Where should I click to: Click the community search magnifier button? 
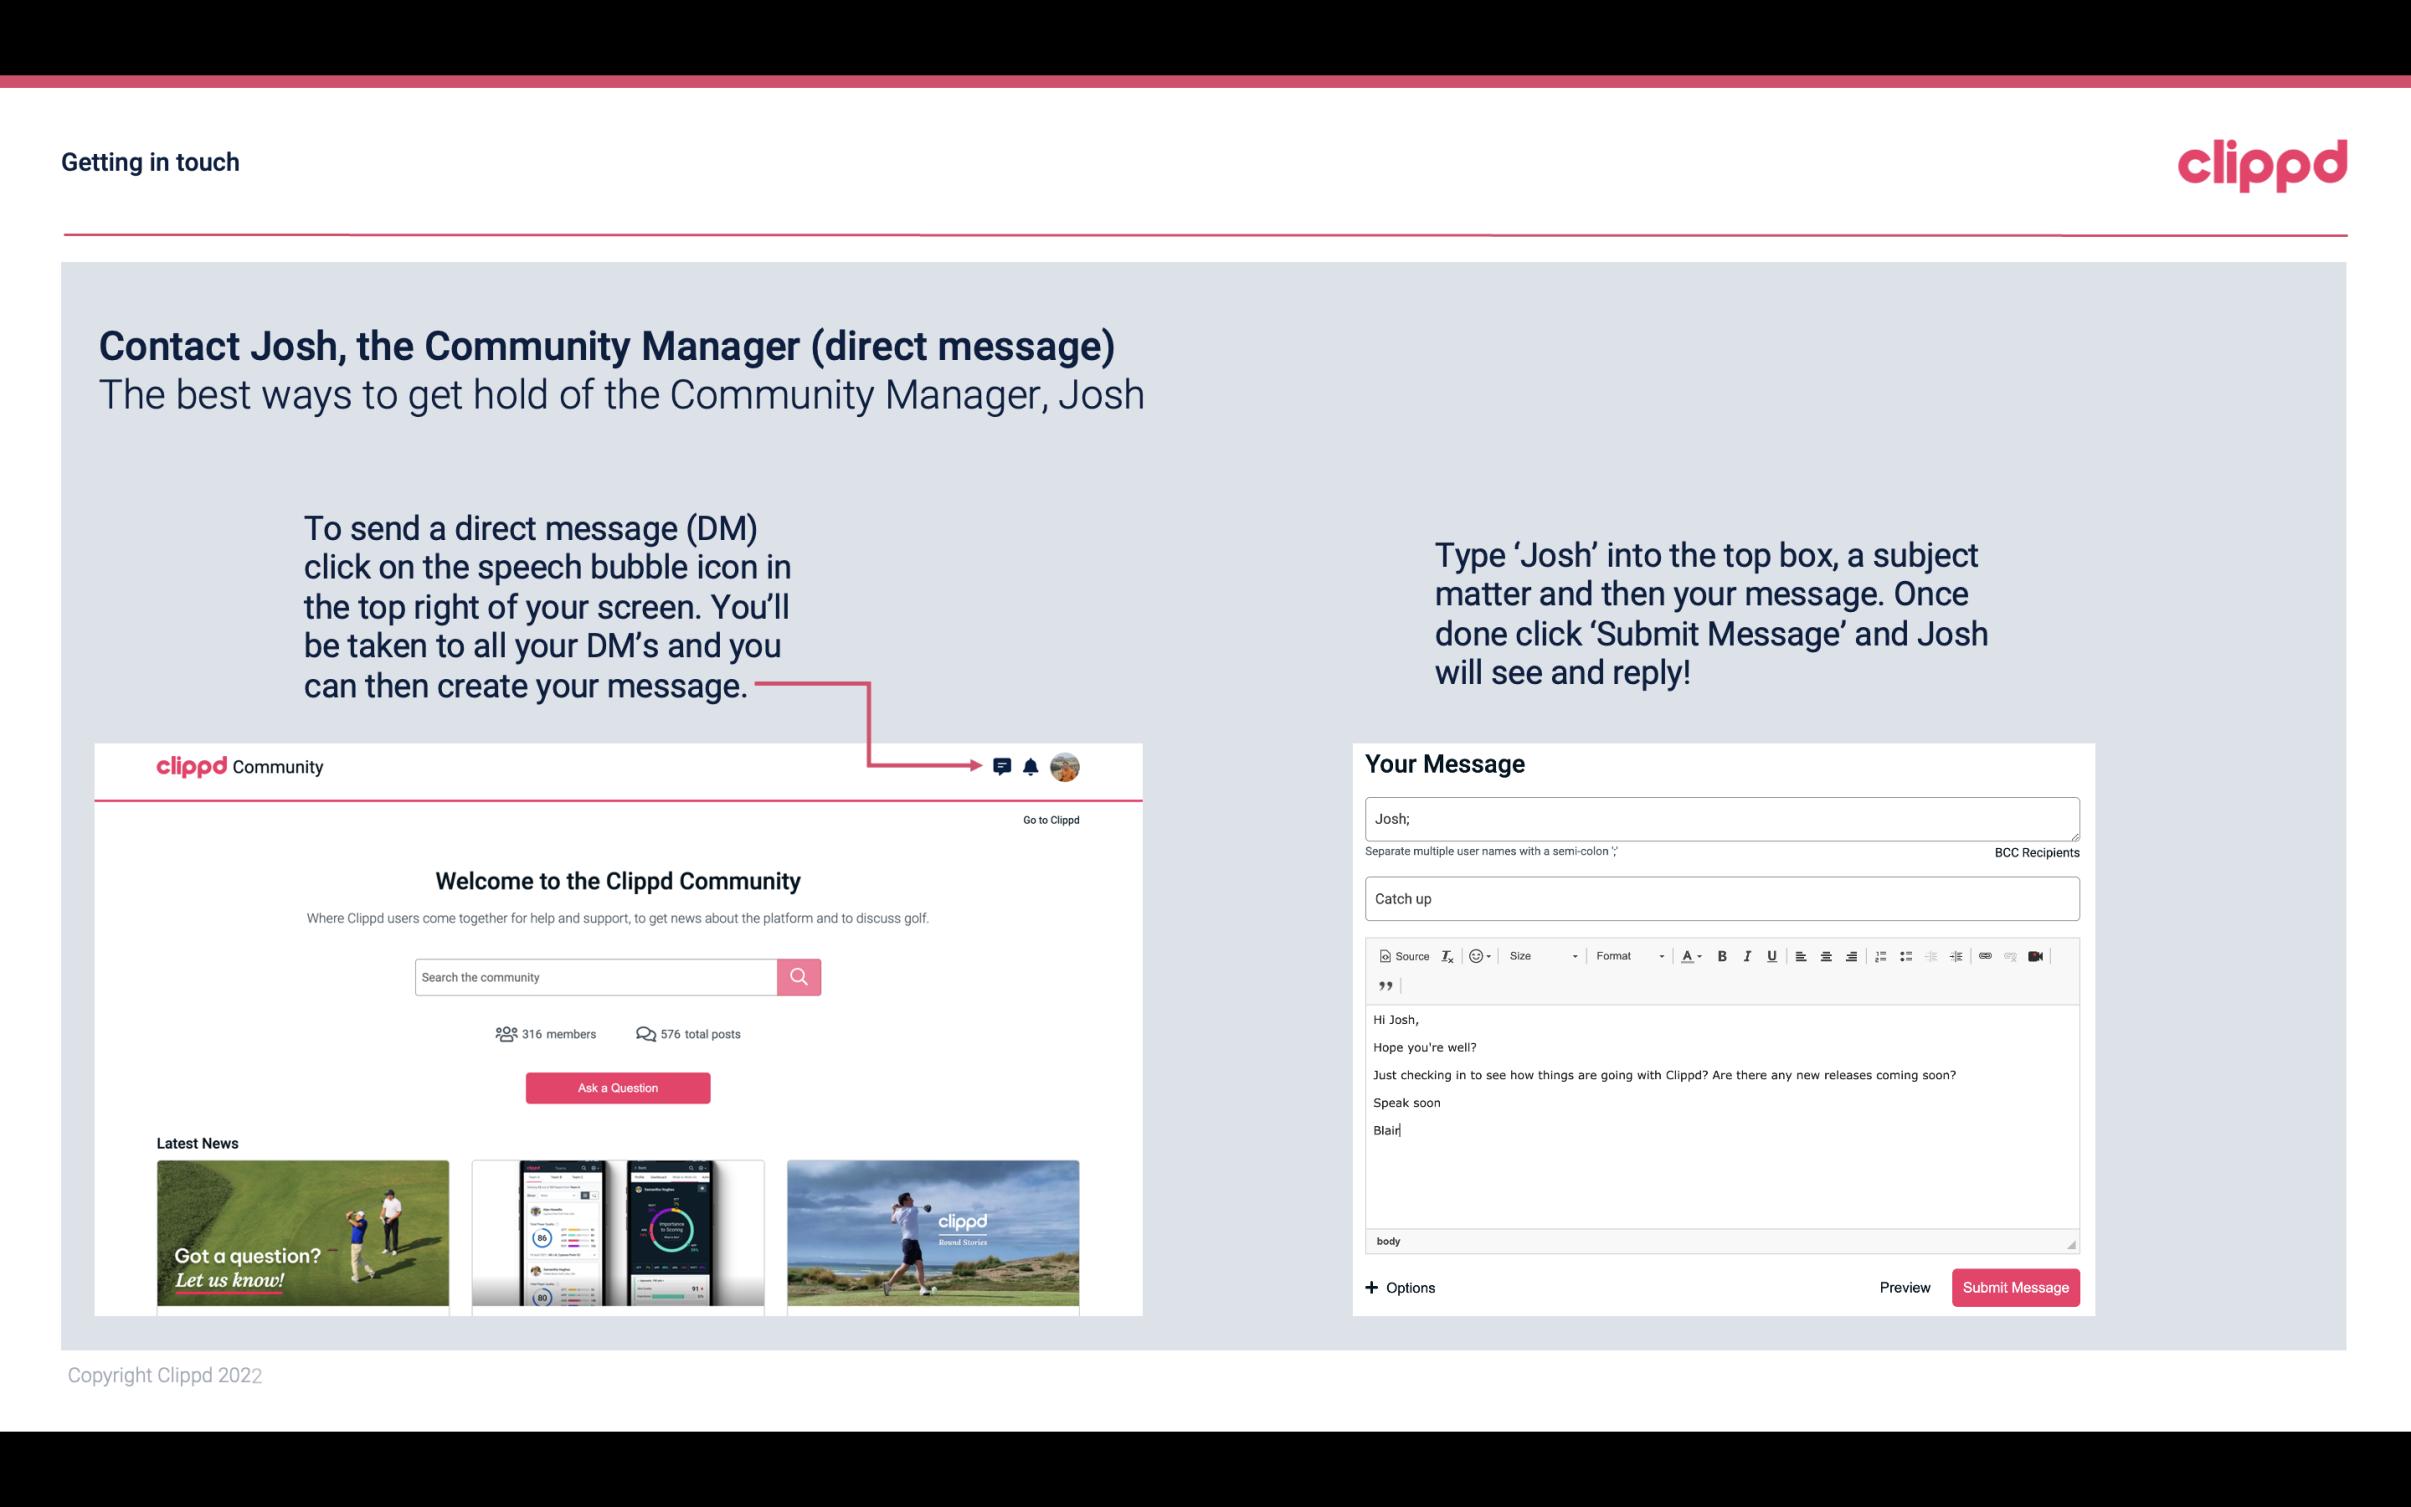[797, 976]
